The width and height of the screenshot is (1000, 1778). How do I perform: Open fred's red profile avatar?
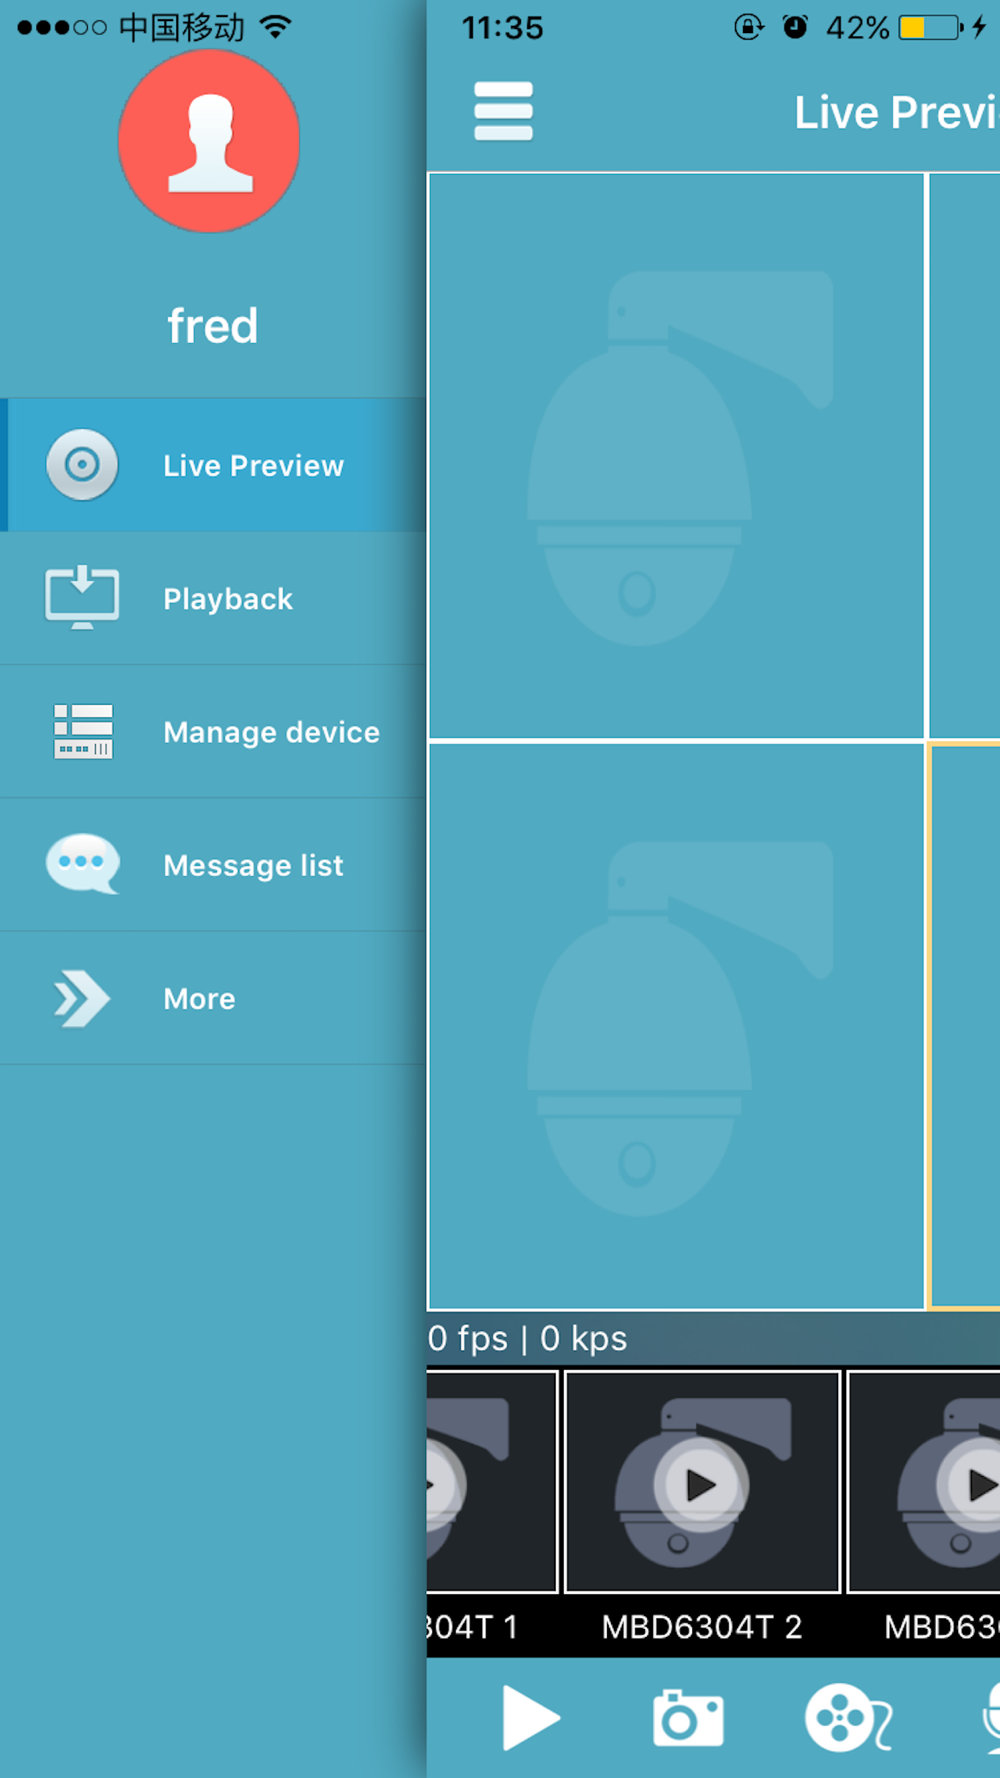[x=209, y=141]
